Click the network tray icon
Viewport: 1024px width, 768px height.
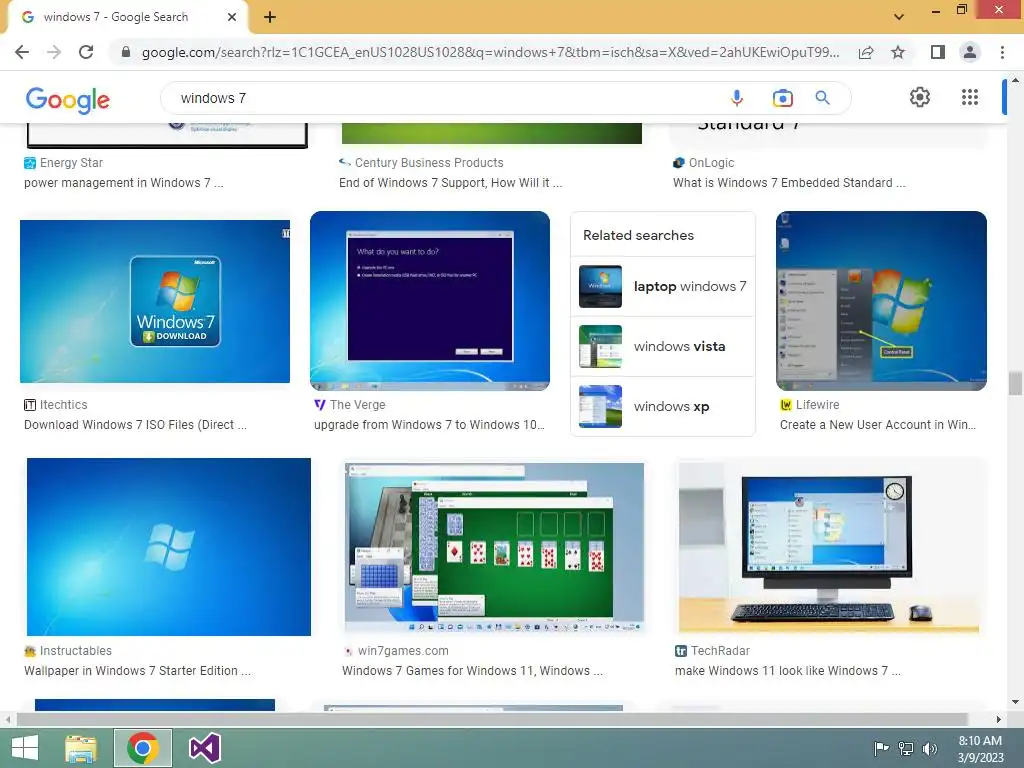tap(906, 748)
